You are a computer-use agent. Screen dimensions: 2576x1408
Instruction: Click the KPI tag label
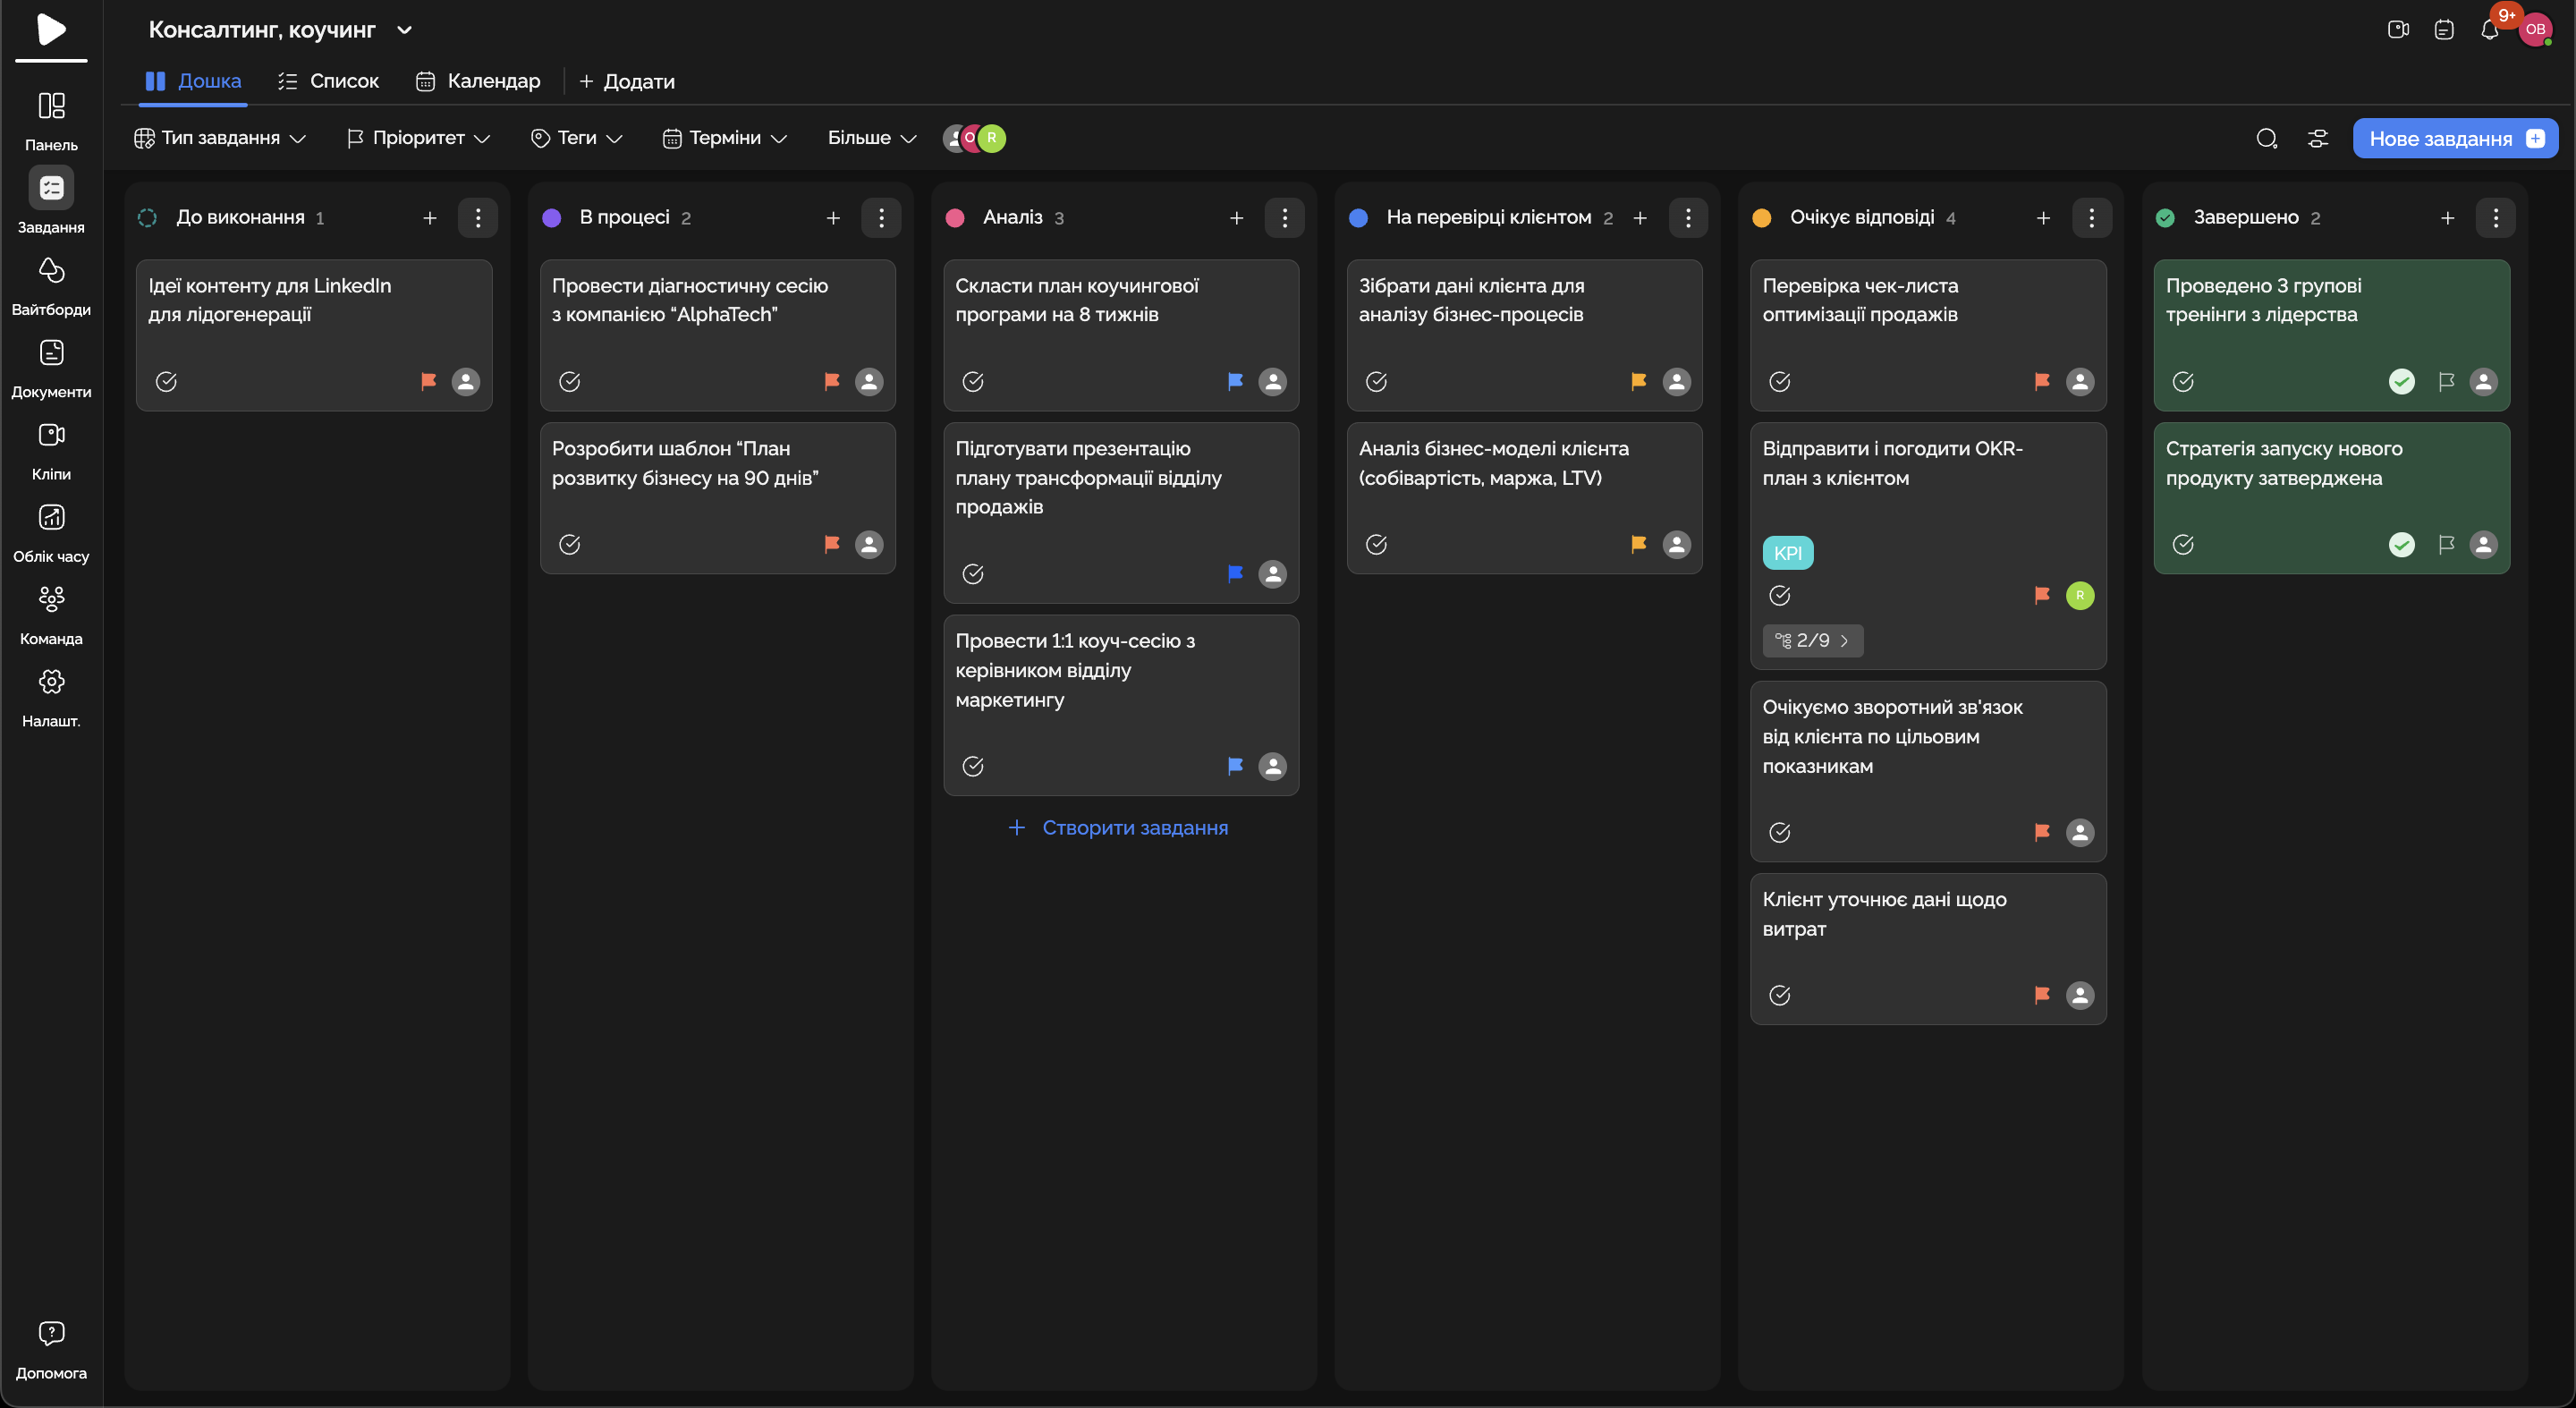[1787, 553]
